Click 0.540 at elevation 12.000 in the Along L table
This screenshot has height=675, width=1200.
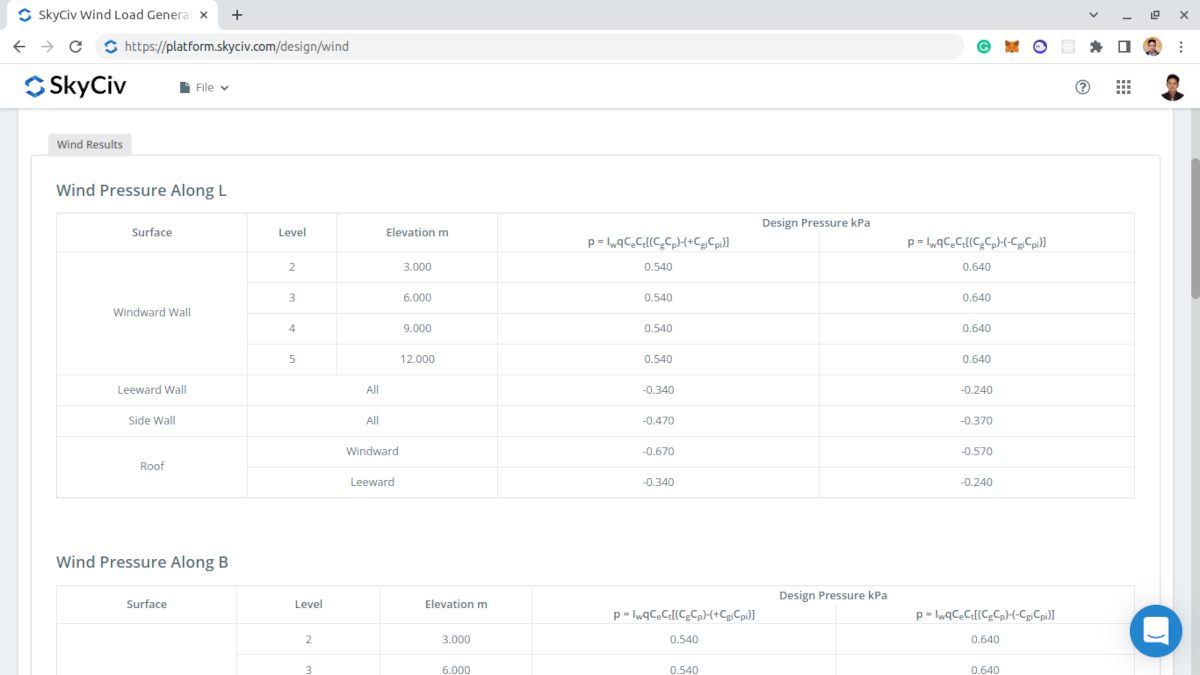[658, 359]
